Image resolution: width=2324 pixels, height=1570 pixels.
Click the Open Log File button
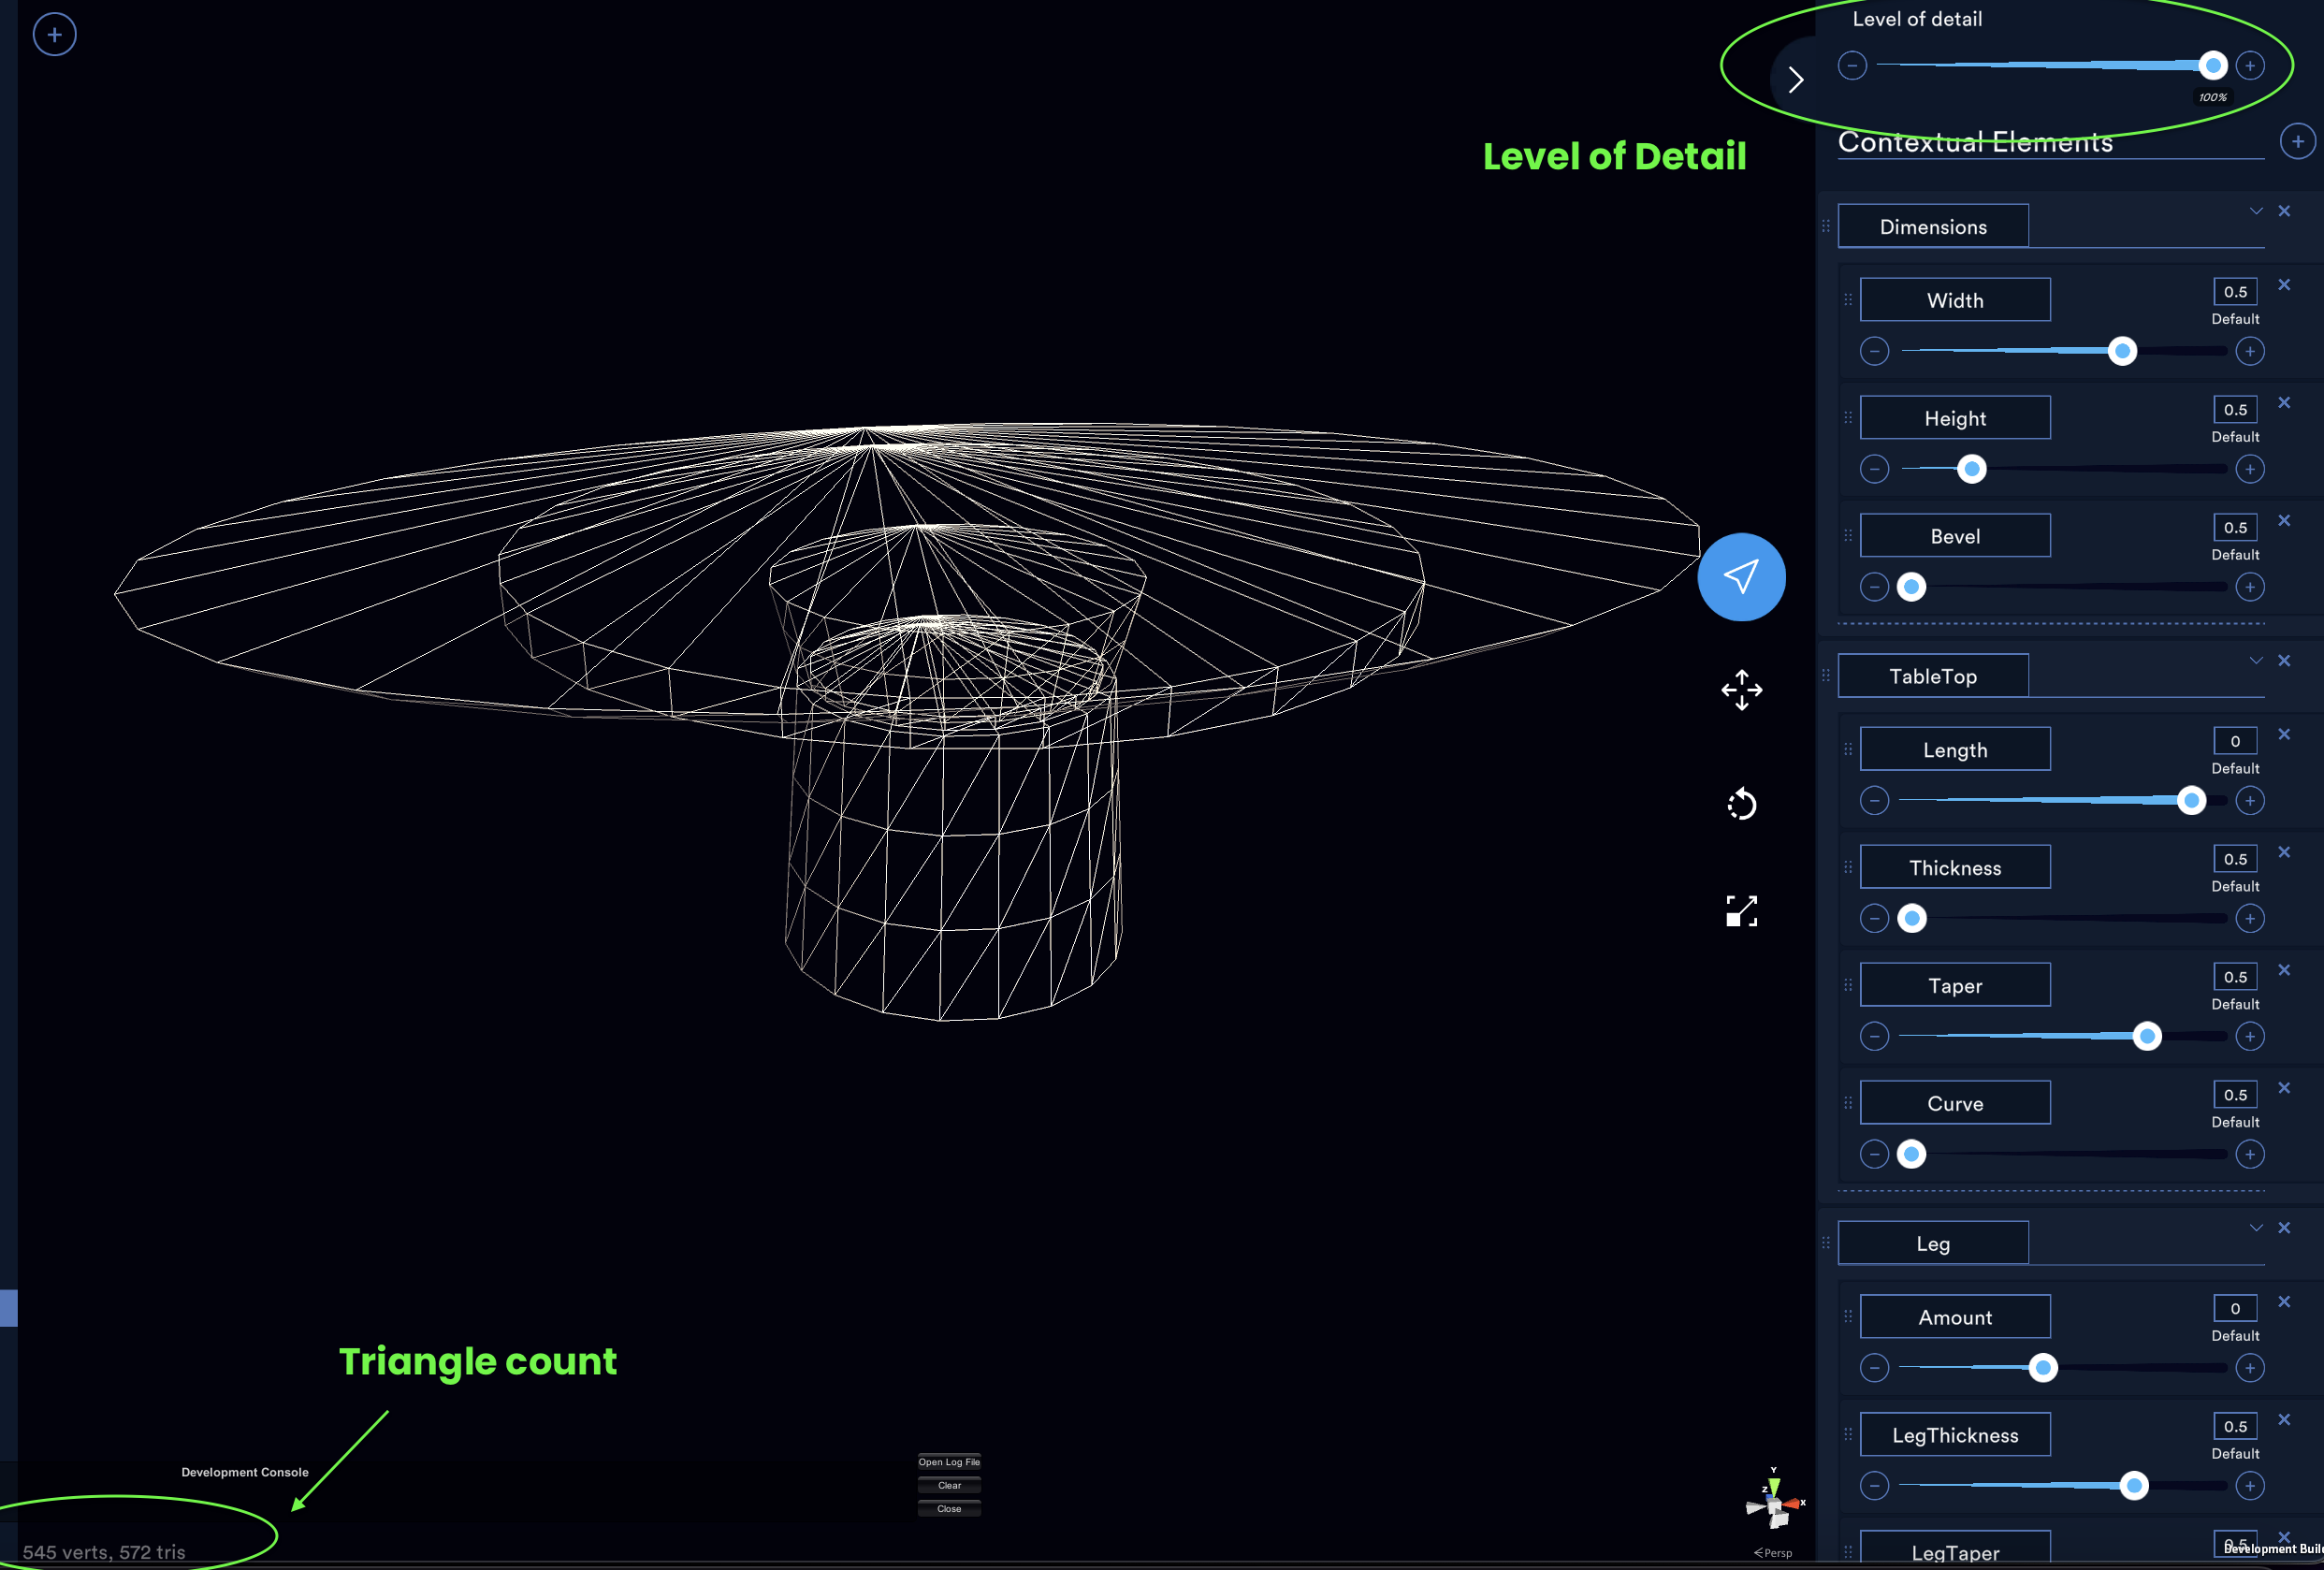point(948,1461)
